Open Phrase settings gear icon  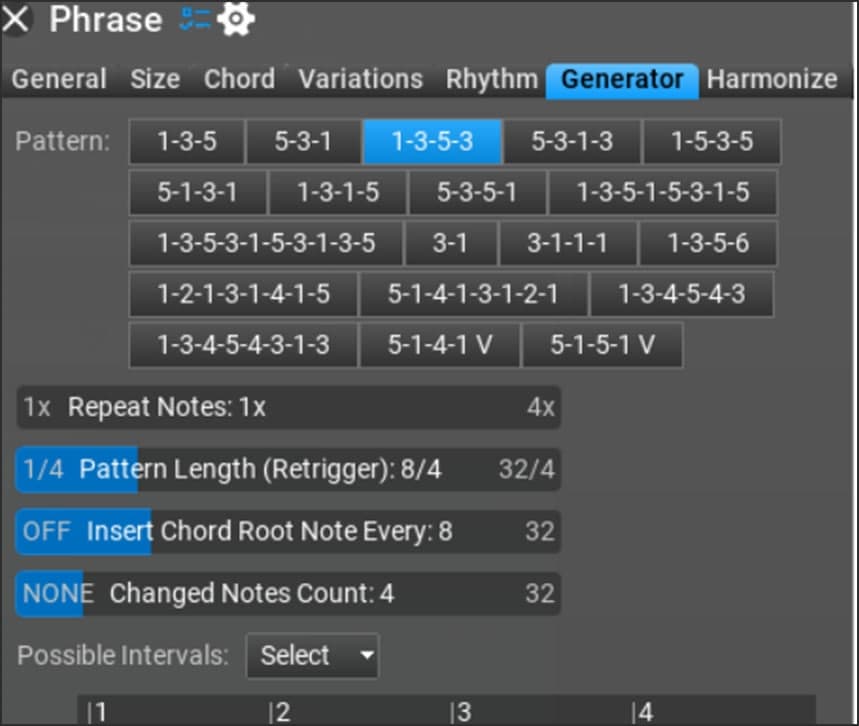(x=236, y=19)
